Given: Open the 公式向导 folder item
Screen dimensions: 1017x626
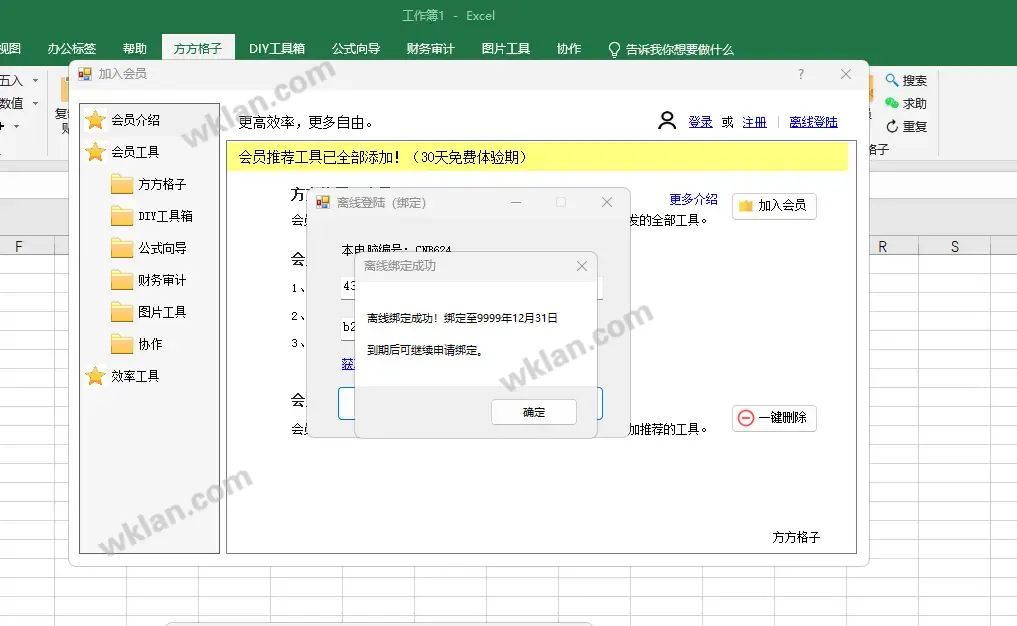Looking at the screenshot, I should click(162, 248).
